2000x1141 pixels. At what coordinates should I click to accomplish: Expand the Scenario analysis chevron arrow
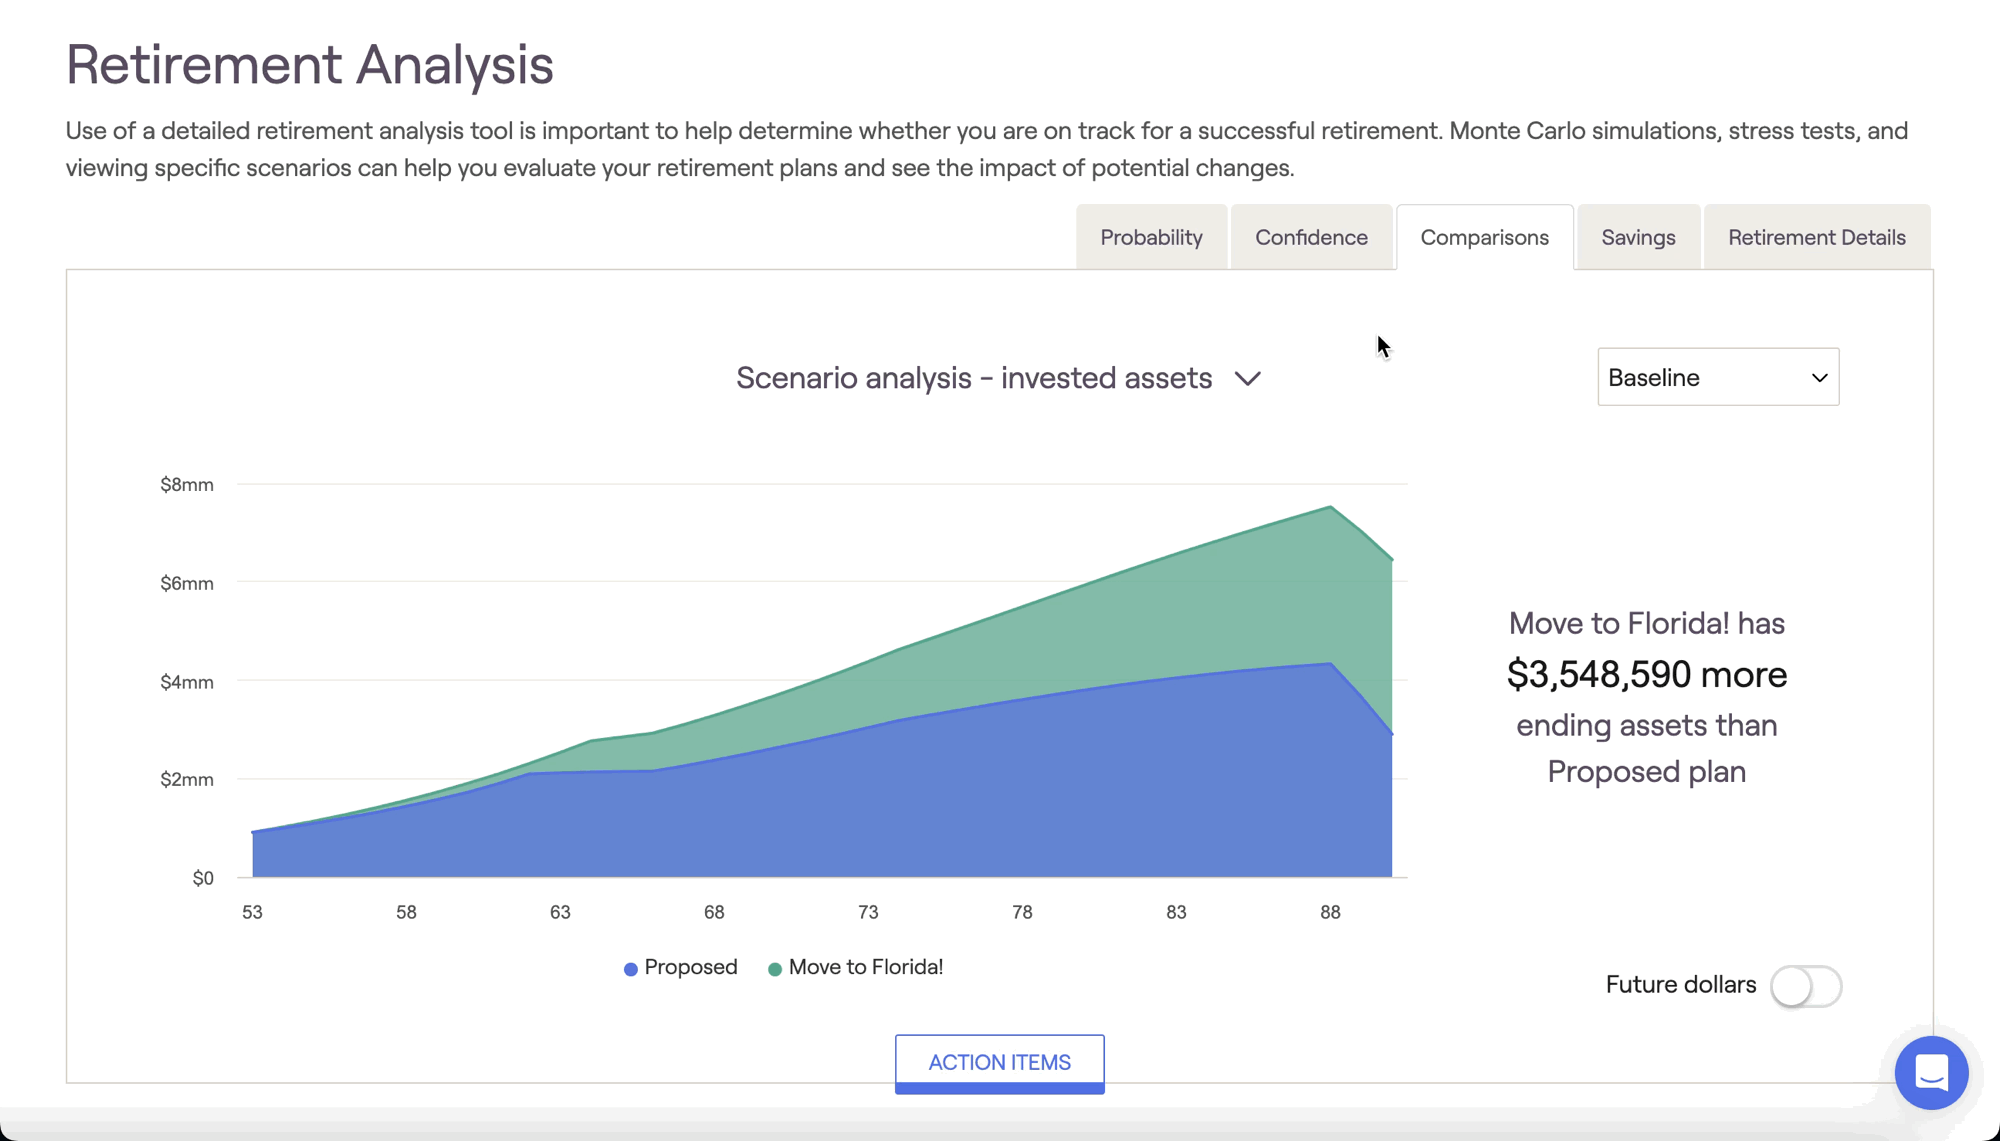[1247, 379]
